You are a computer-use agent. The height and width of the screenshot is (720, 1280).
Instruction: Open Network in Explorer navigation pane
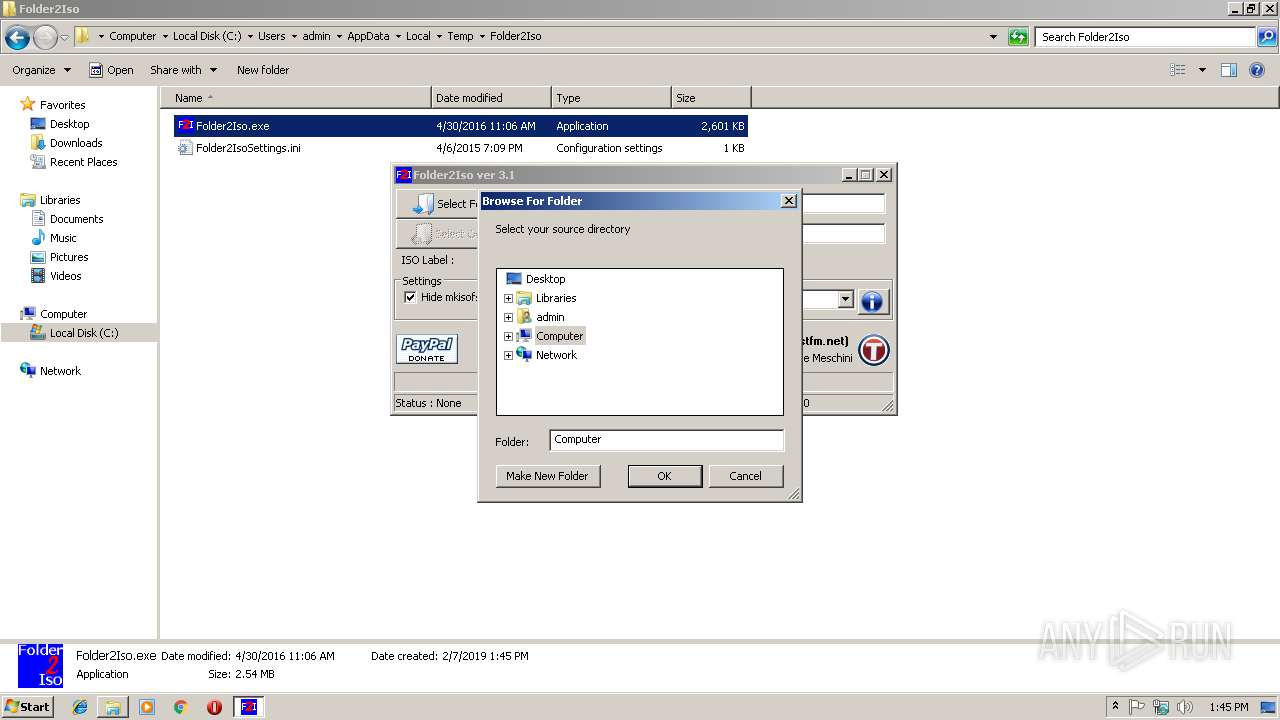click(60, 371)
